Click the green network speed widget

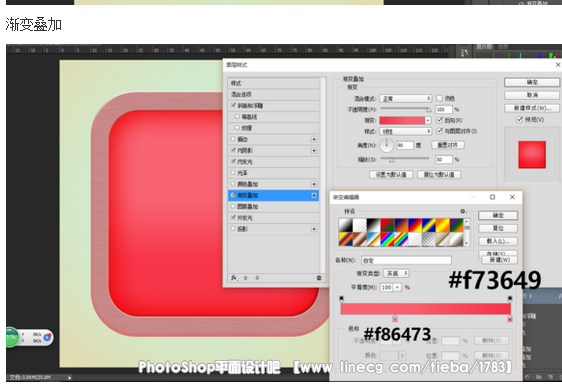(x=29, y=337)
